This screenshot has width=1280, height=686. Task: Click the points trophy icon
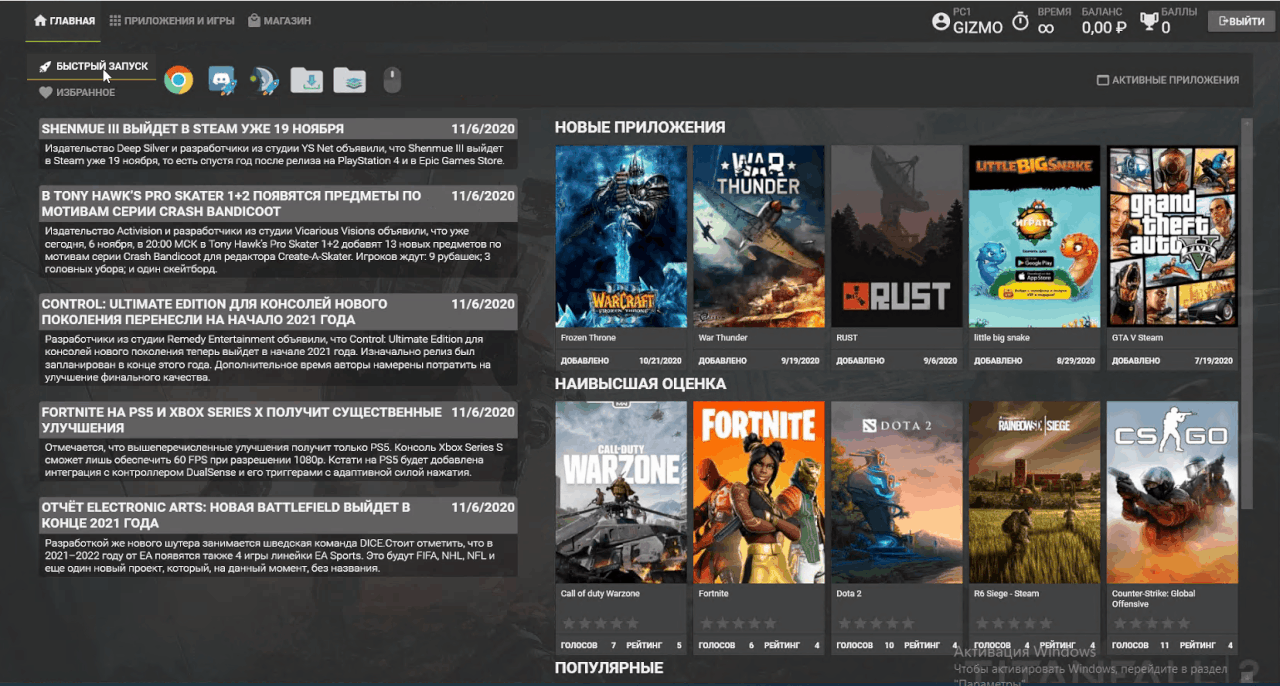click(1149, 21)
